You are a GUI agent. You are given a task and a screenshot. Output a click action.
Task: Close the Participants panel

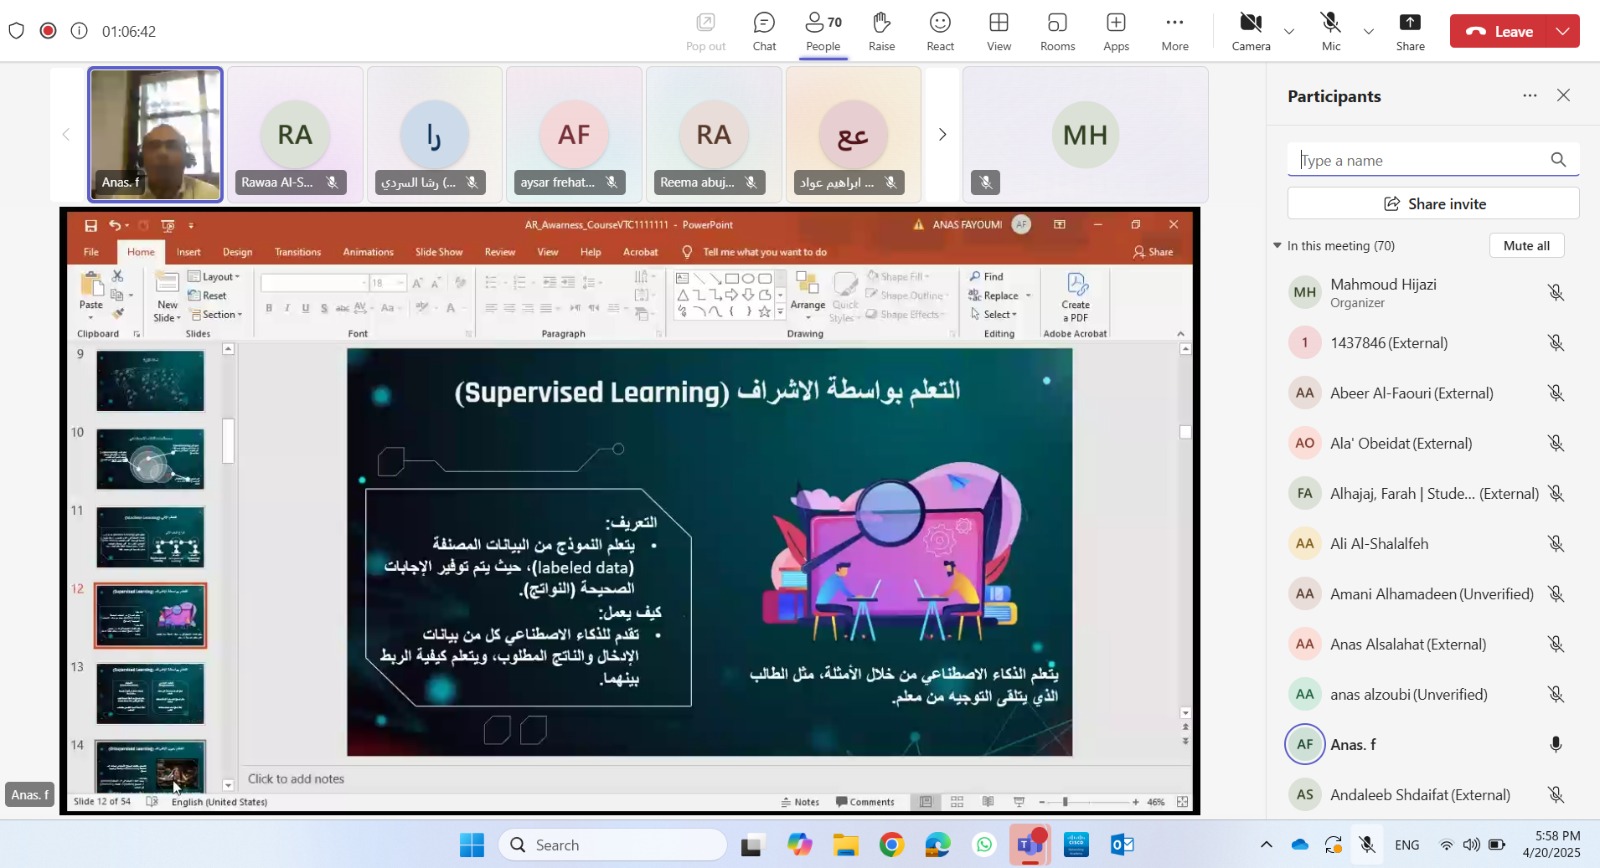(x=1563, y=95)
